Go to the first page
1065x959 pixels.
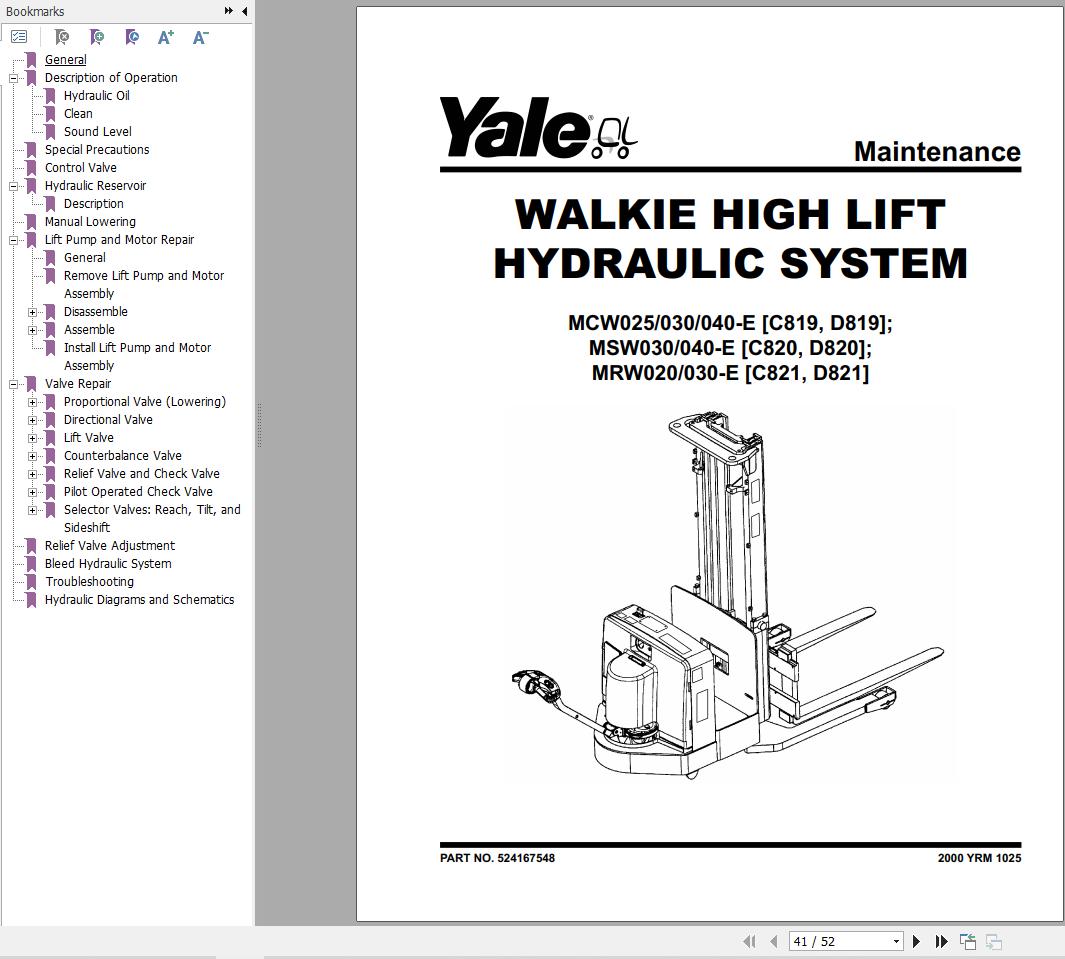tap(749, 941)
